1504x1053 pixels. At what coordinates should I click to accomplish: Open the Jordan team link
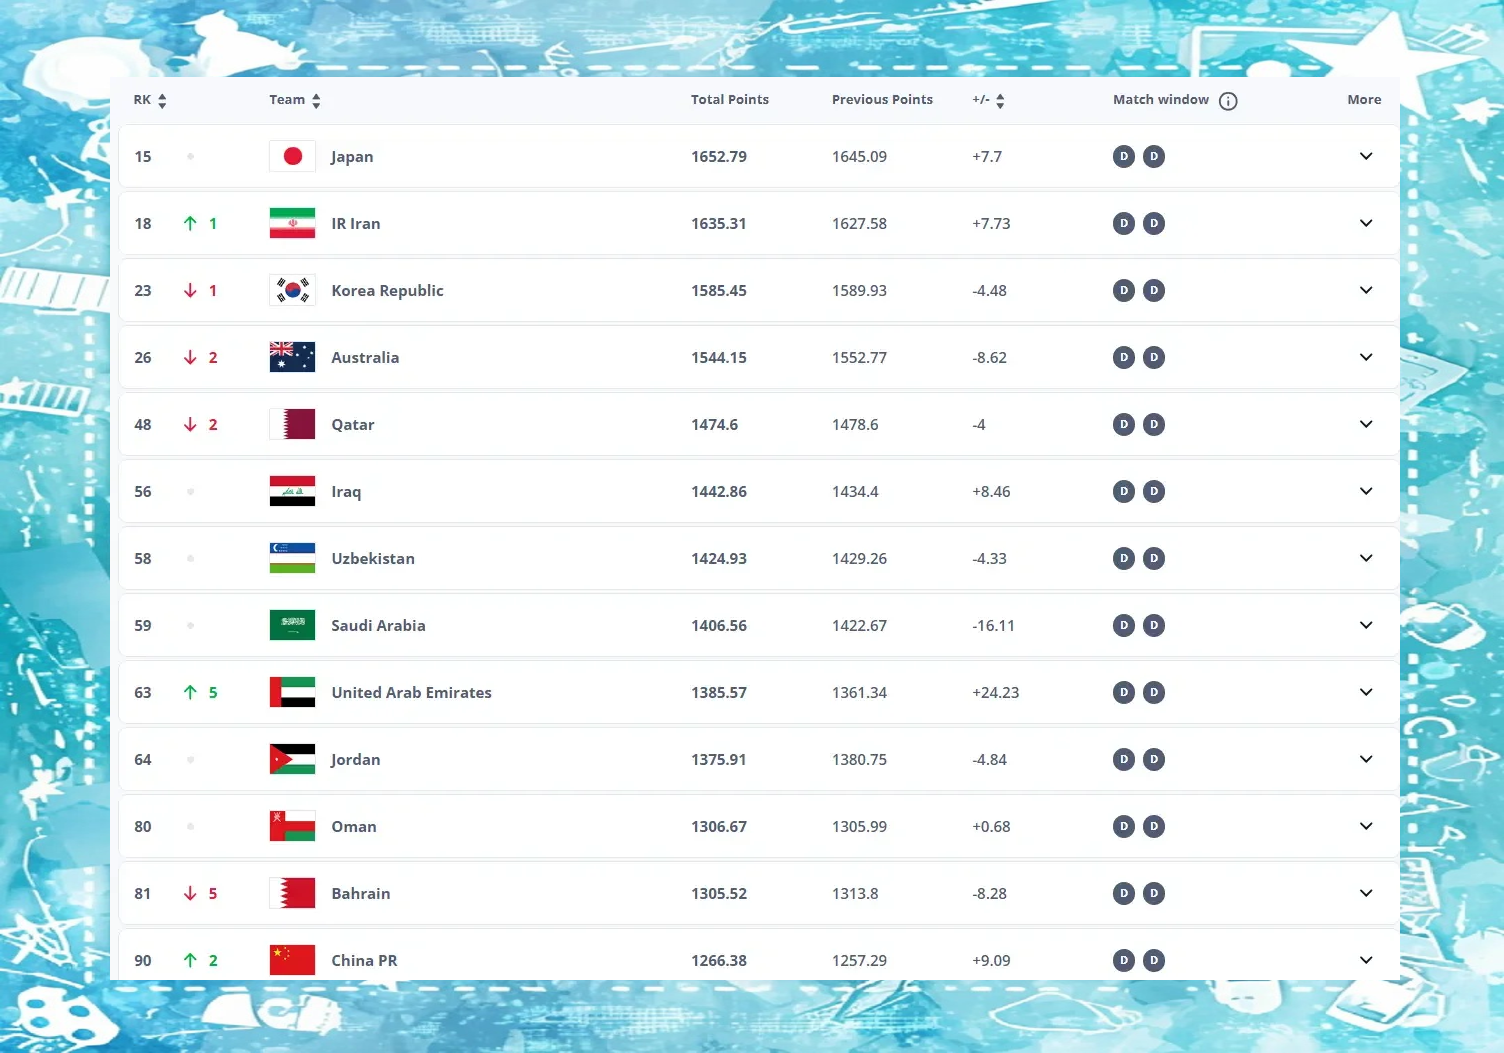[x=356, y=760]
